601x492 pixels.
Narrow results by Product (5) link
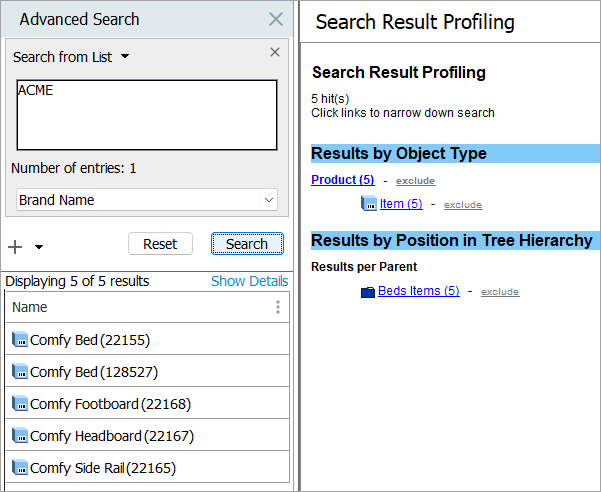[343, 180]
